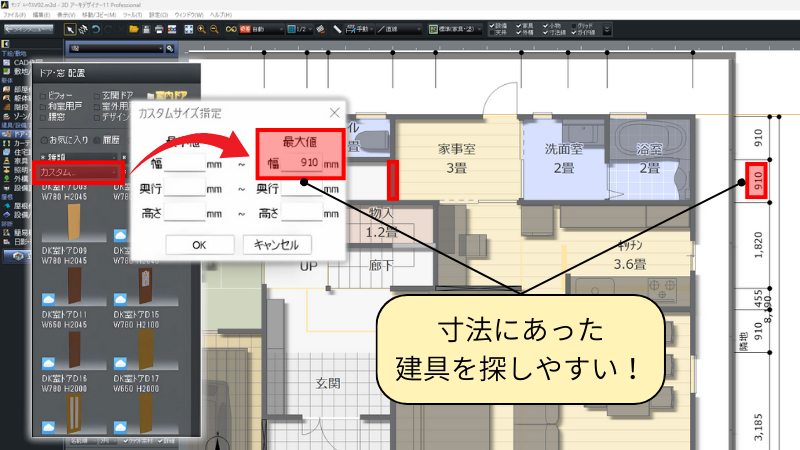The height and width of the screenshot is (450, 800).
Task: Select the 家具 furniture item in sidebar
Action: click(x=15, y=161)
